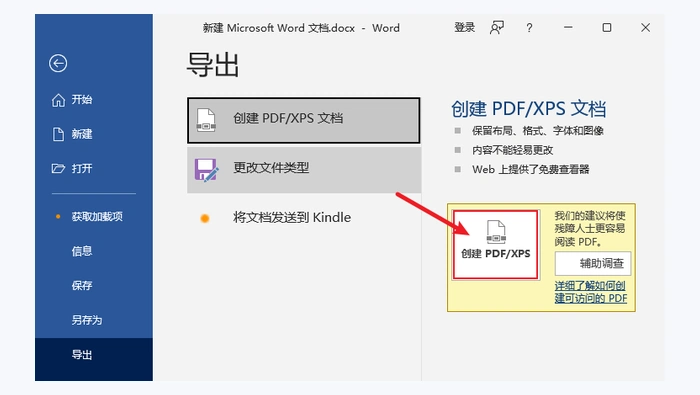Viewport: 700px width, 395px height.
Task: Open 详细了解如何创建可访问的 PDF link
Action: pyautogui.click(x=591, y=292)
